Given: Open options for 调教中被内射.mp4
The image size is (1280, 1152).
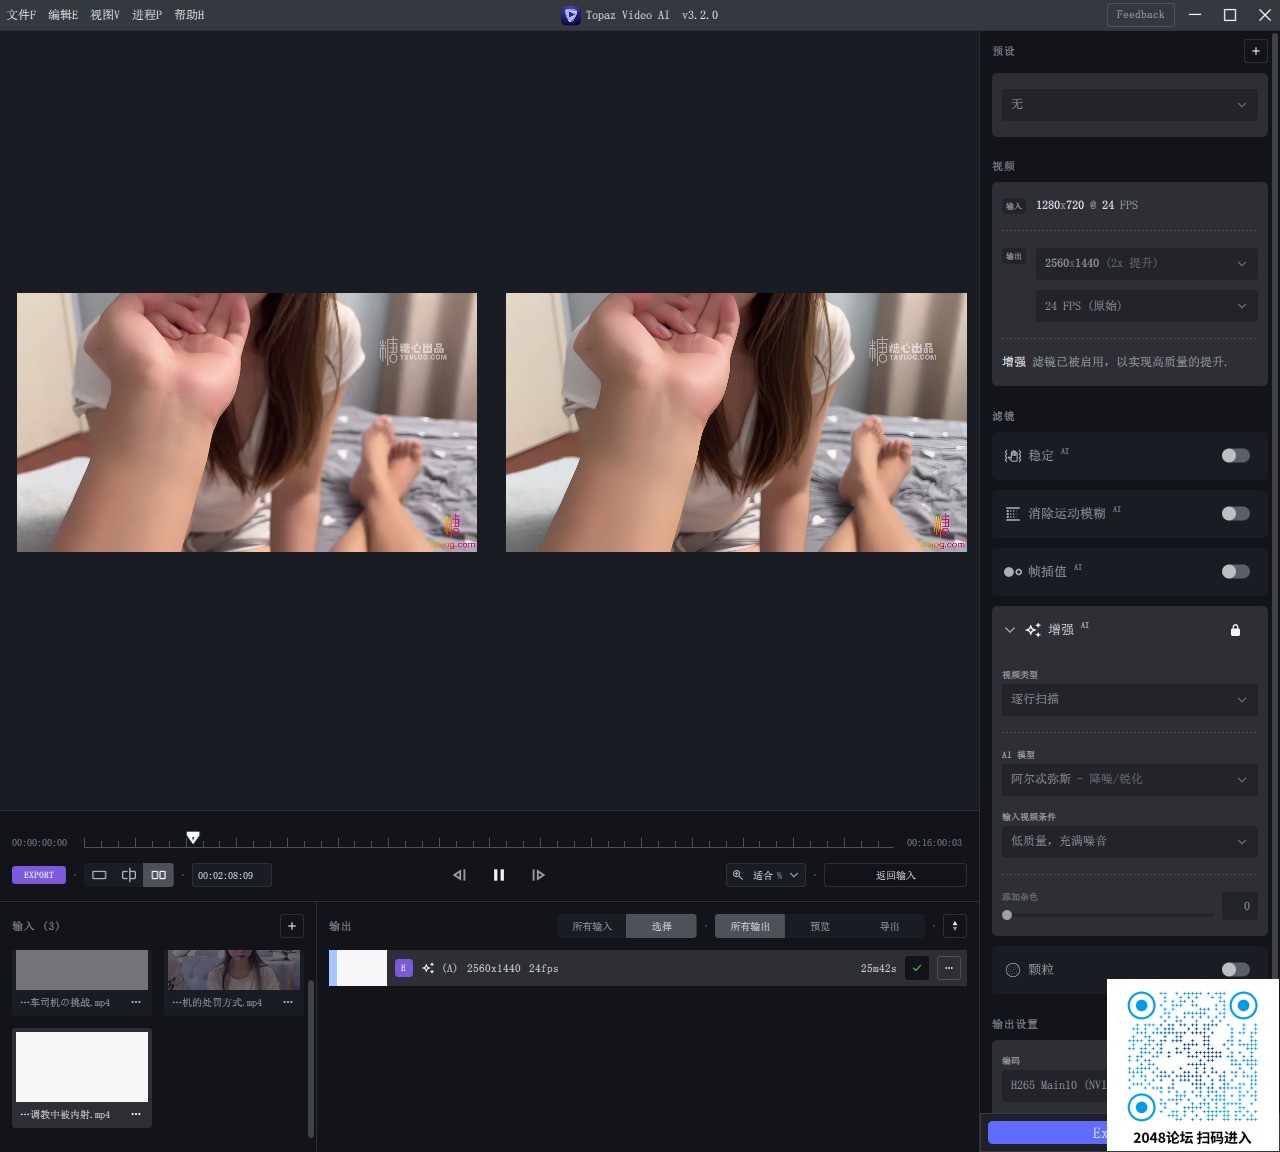Looking at the screenshot, I should (x=136, y=1114).
